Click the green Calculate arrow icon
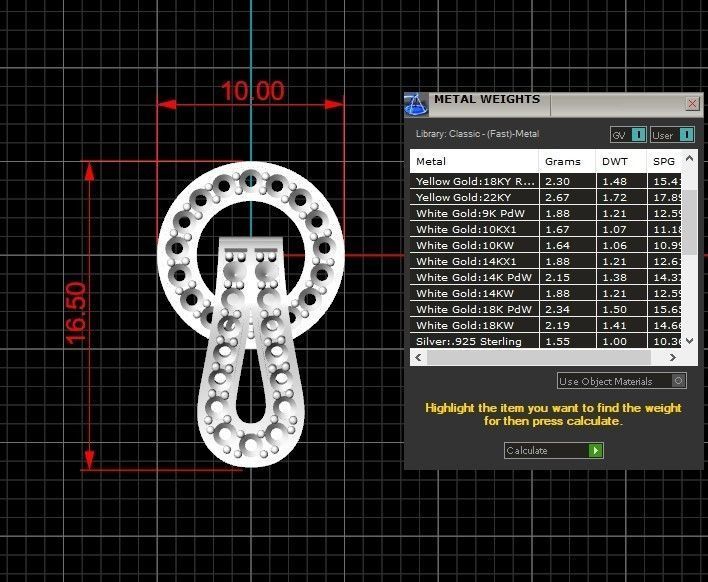This screenshot has width=708, height=582. (596, 451)
